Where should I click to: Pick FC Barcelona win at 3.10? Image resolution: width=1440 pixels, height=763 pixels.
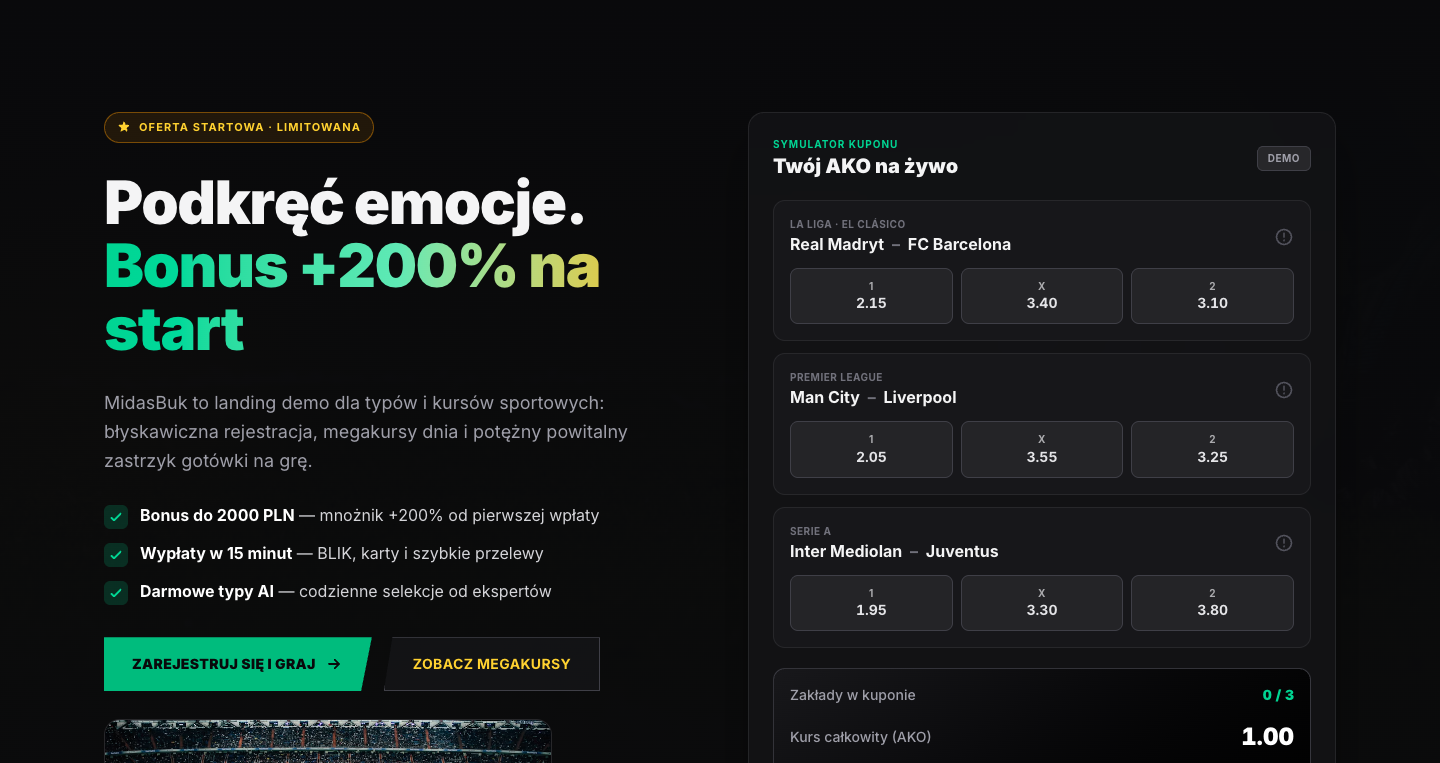point(1212,296)
